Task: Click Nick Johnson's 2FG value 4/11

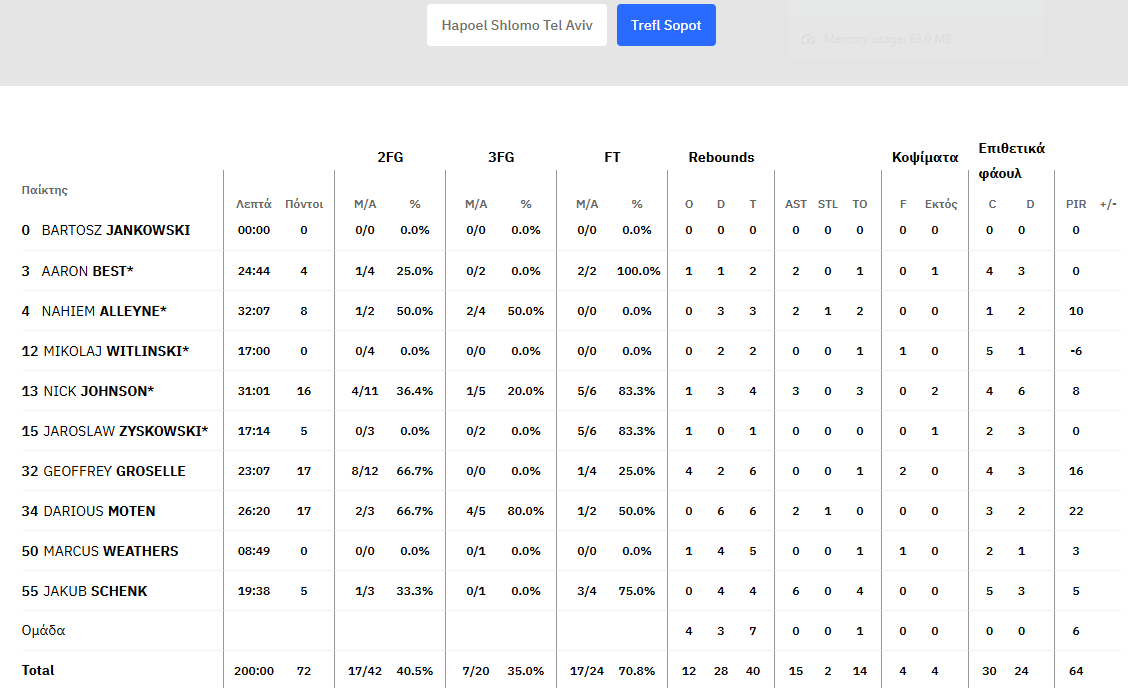Action: (x=365, y=391)
